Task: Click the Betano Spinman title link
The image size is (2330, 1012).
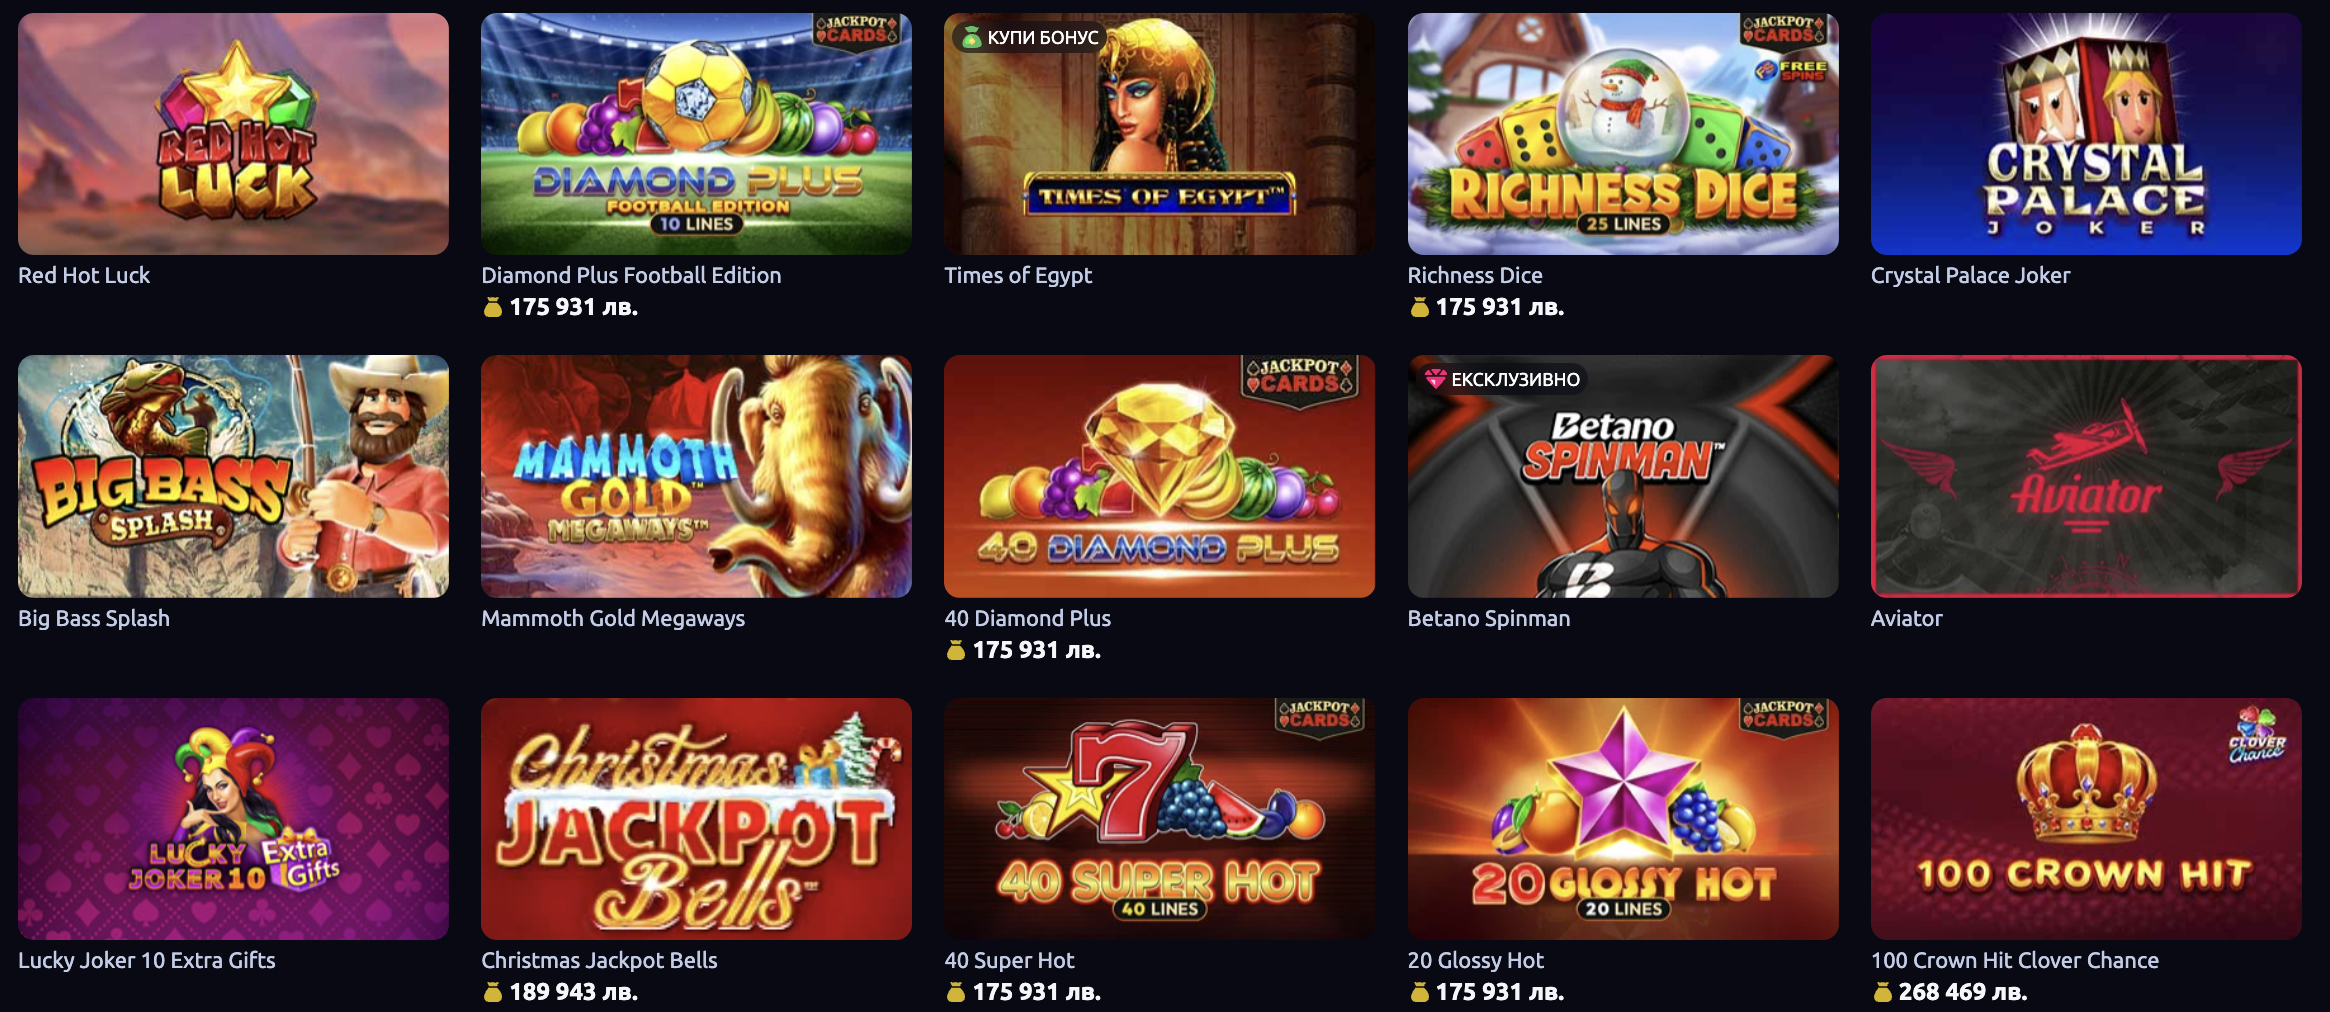Action: click(x=1489, y=618)
